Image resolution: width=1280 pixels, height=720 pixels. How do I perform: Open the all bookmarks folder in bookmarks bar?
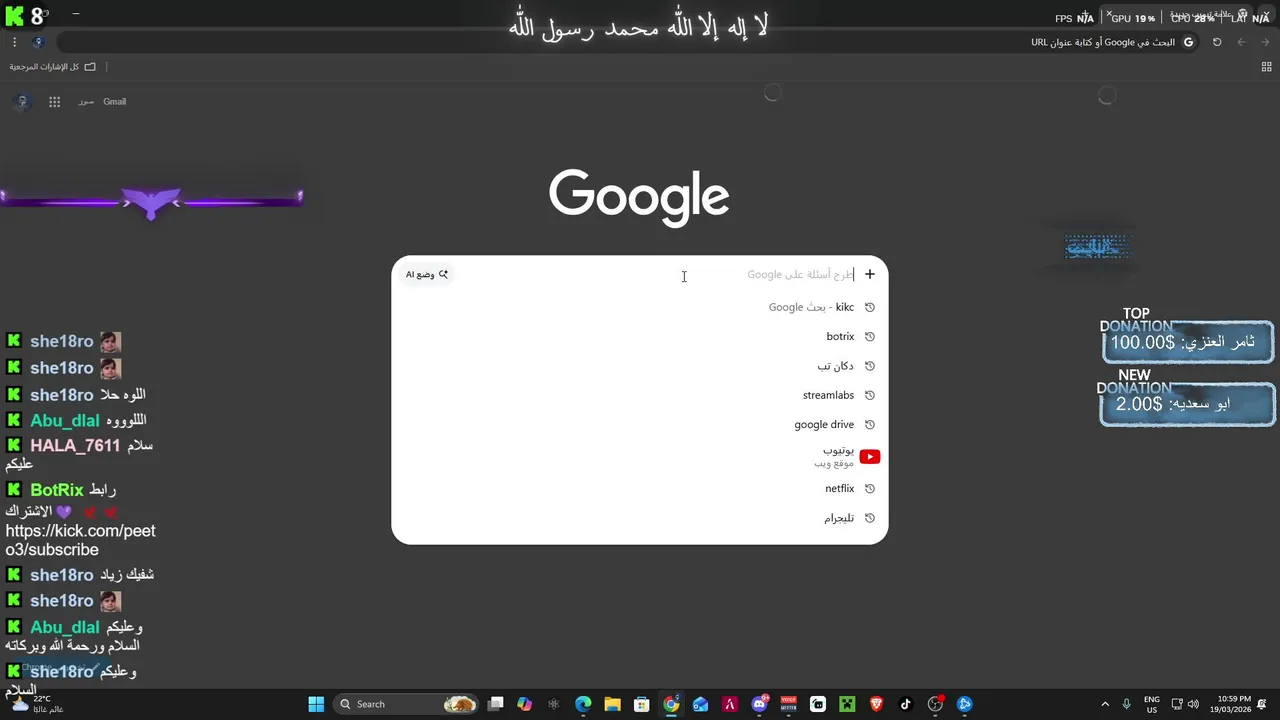pyautogui.click(x=53, y=67)
